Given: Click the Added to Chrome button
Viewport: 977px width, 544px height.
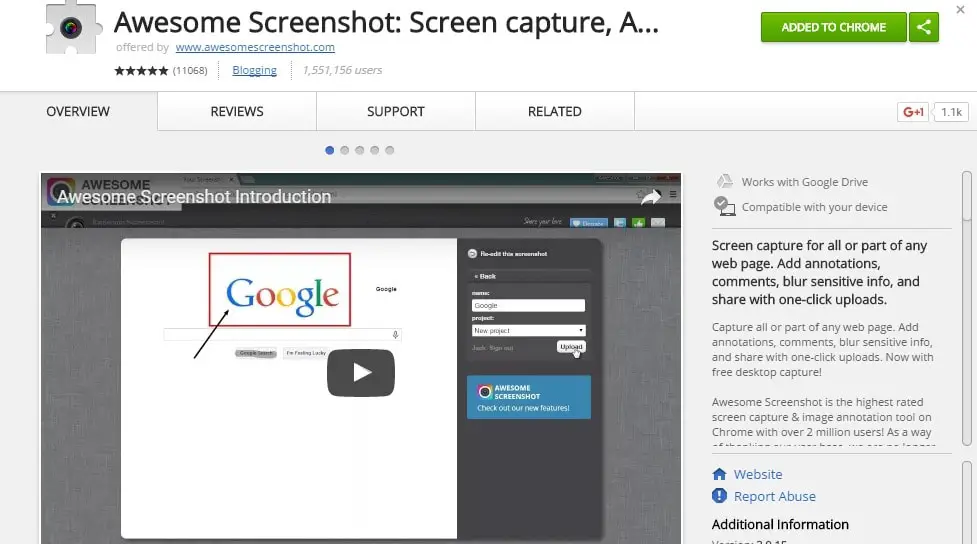Looking at the screenshot, I should [x=833, y=27].
